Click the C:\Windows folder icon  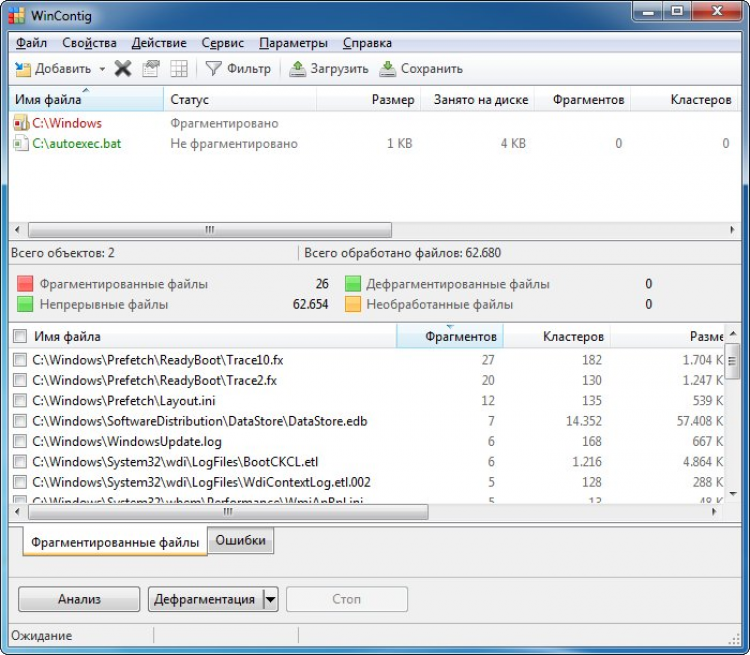pos(21,123)
